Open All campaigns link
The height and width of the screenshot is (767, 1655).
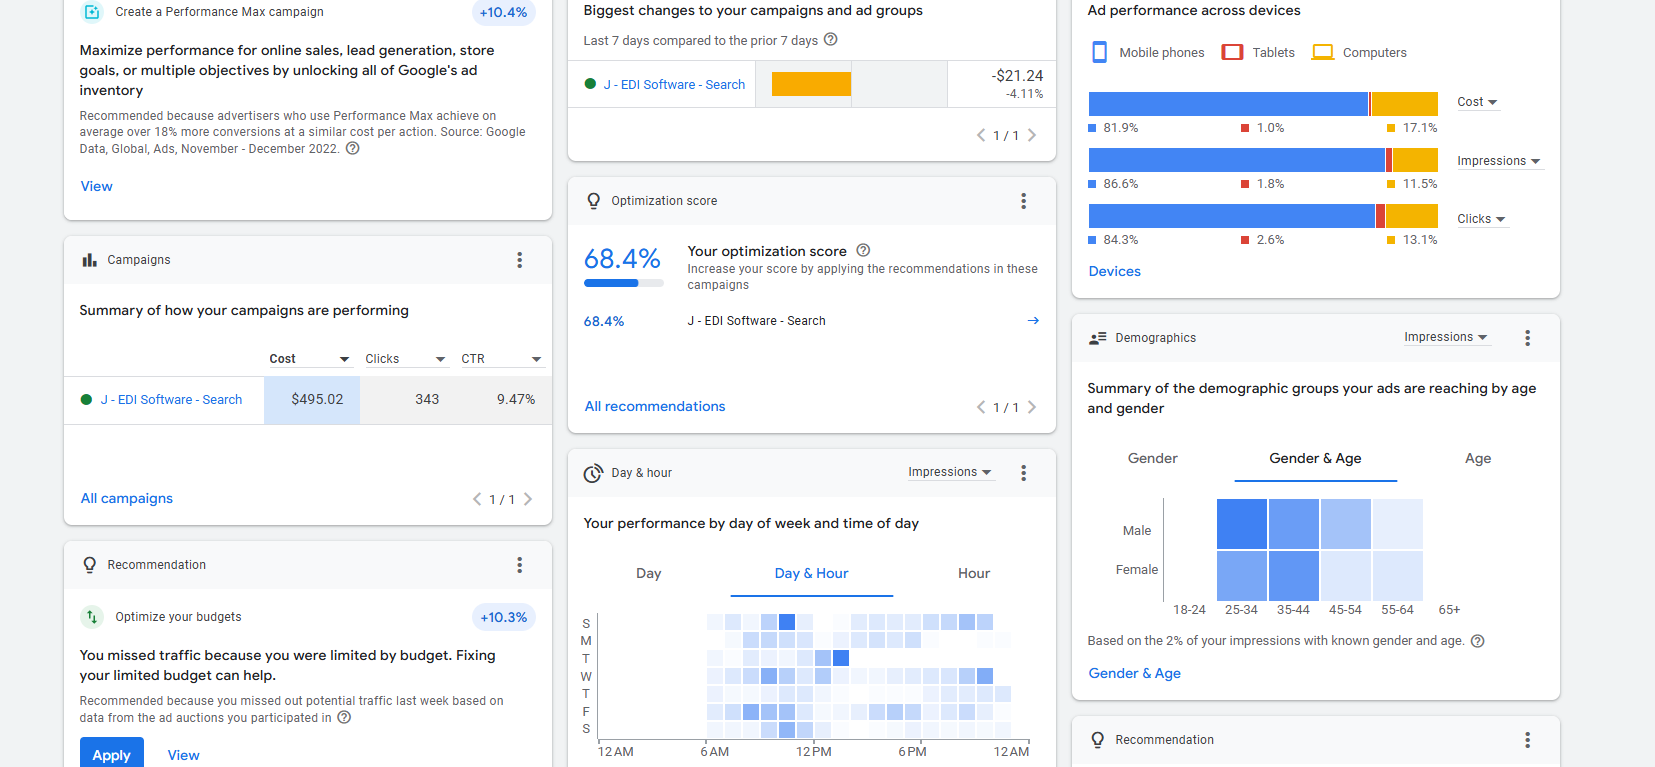click(127, 498)
